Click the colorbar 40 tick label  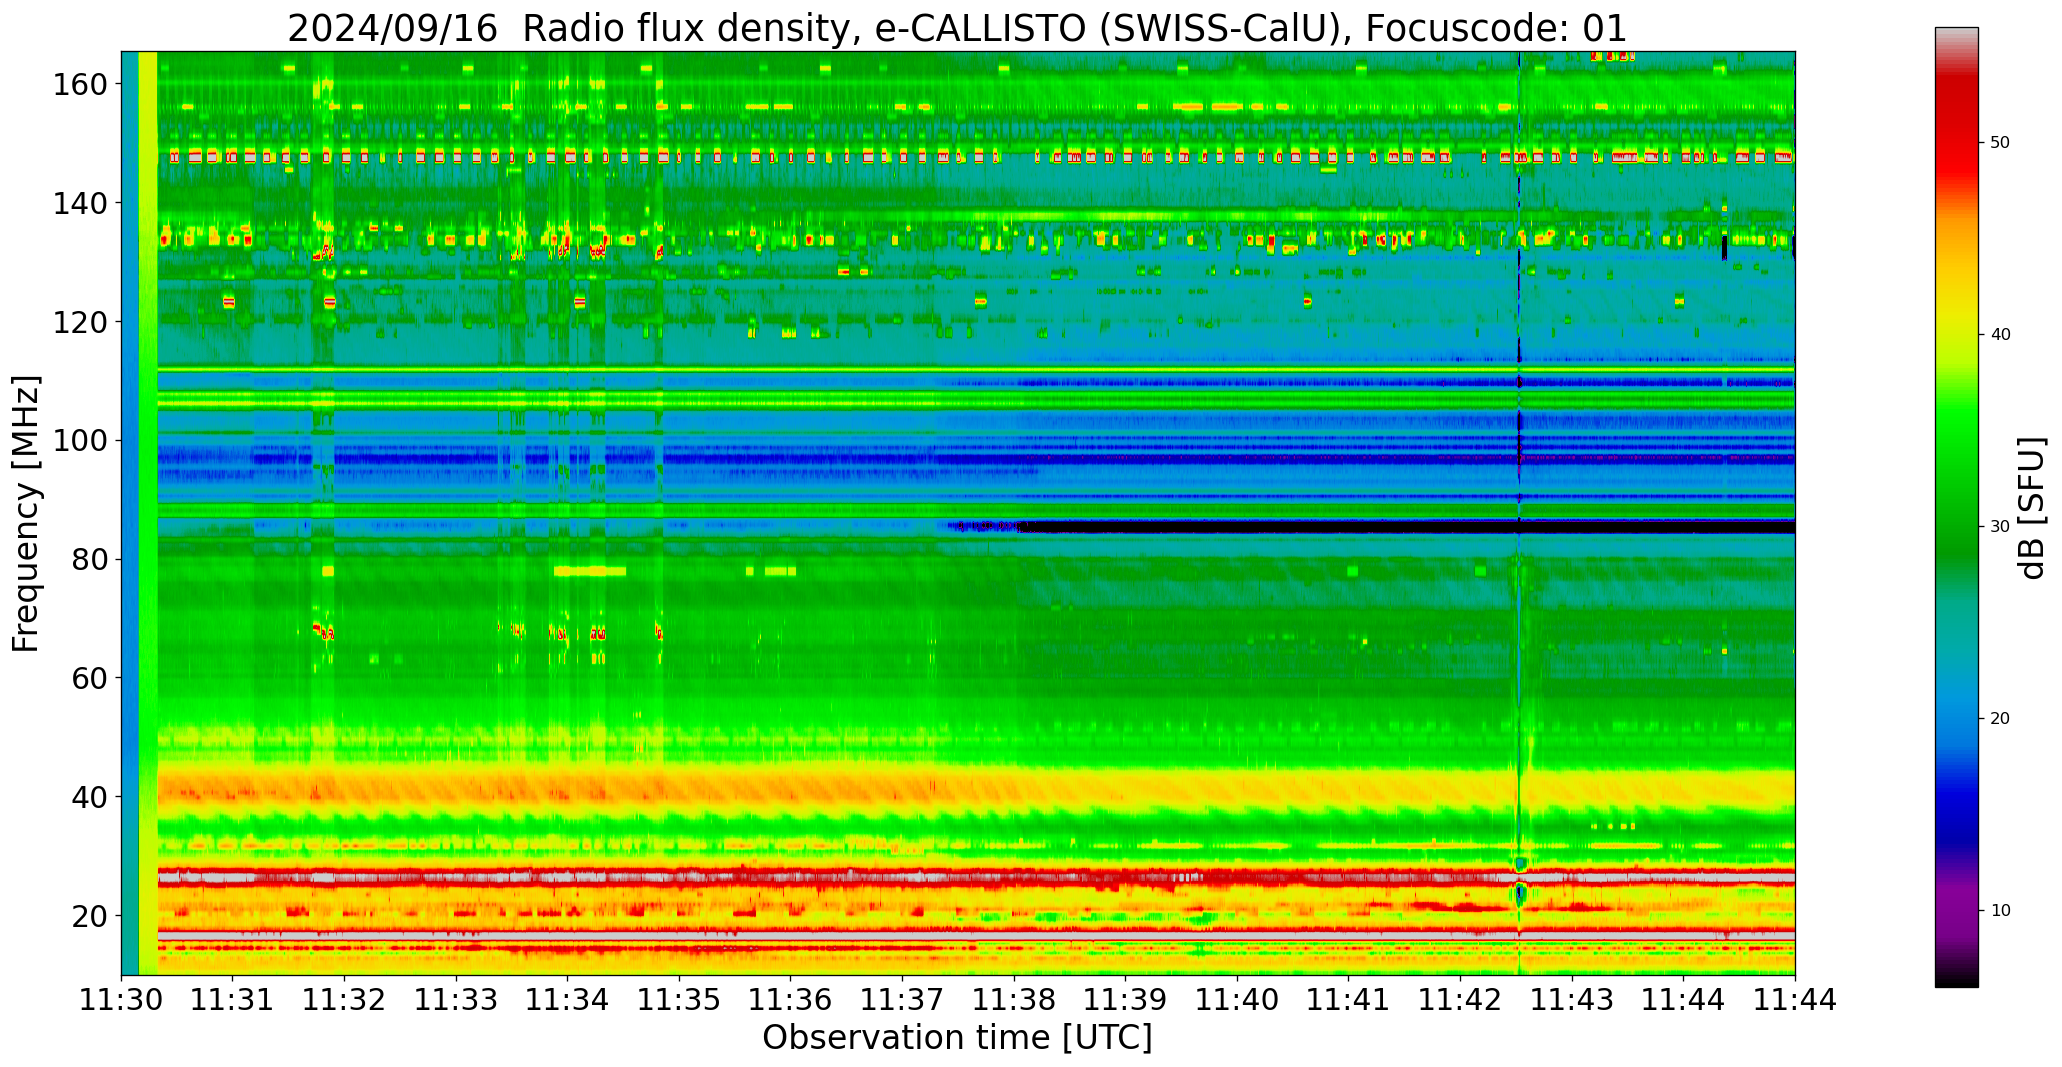coord(2000,335)
